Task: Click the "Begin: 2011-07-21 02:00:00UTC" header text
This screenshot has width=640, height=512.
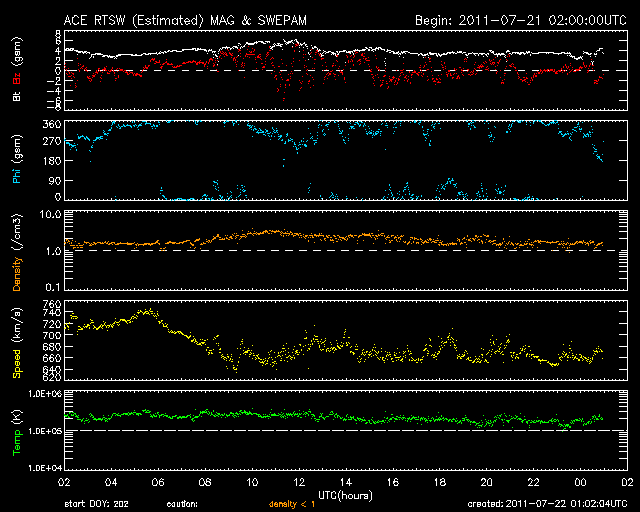Action: click(x=521, y=20)
